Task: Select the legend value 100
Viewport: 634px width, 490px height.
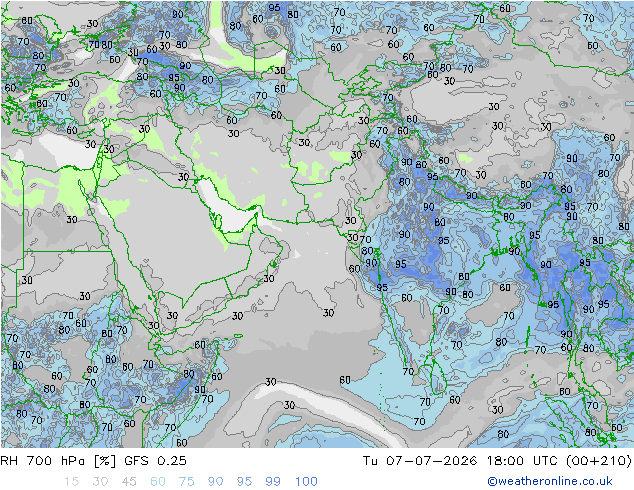Action: tap(306, 481)
